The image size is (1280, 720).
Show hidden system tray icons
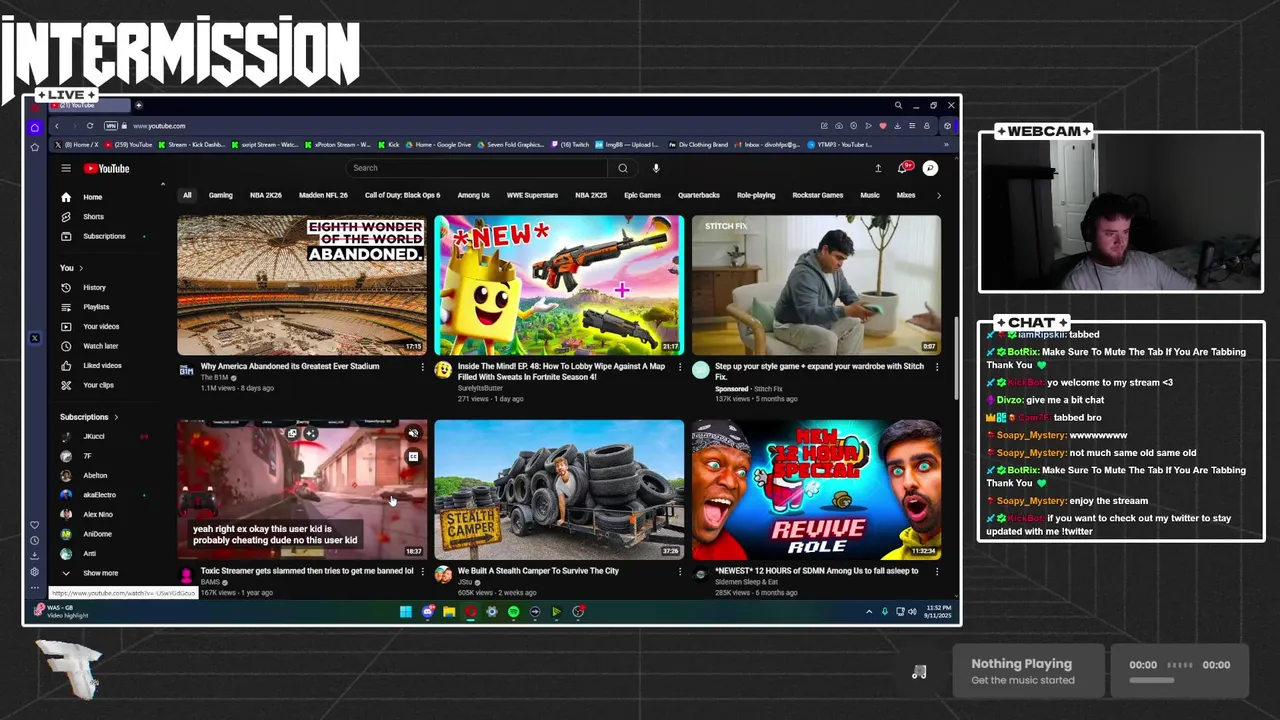[x=869, y=612]
